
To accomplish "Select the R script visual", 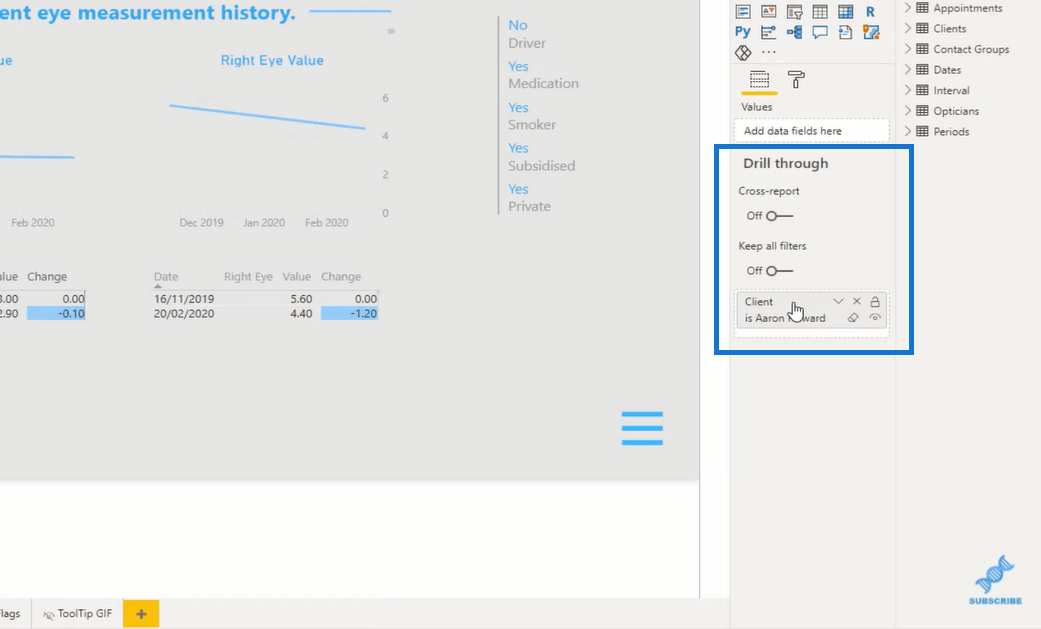I will (870, 11).
